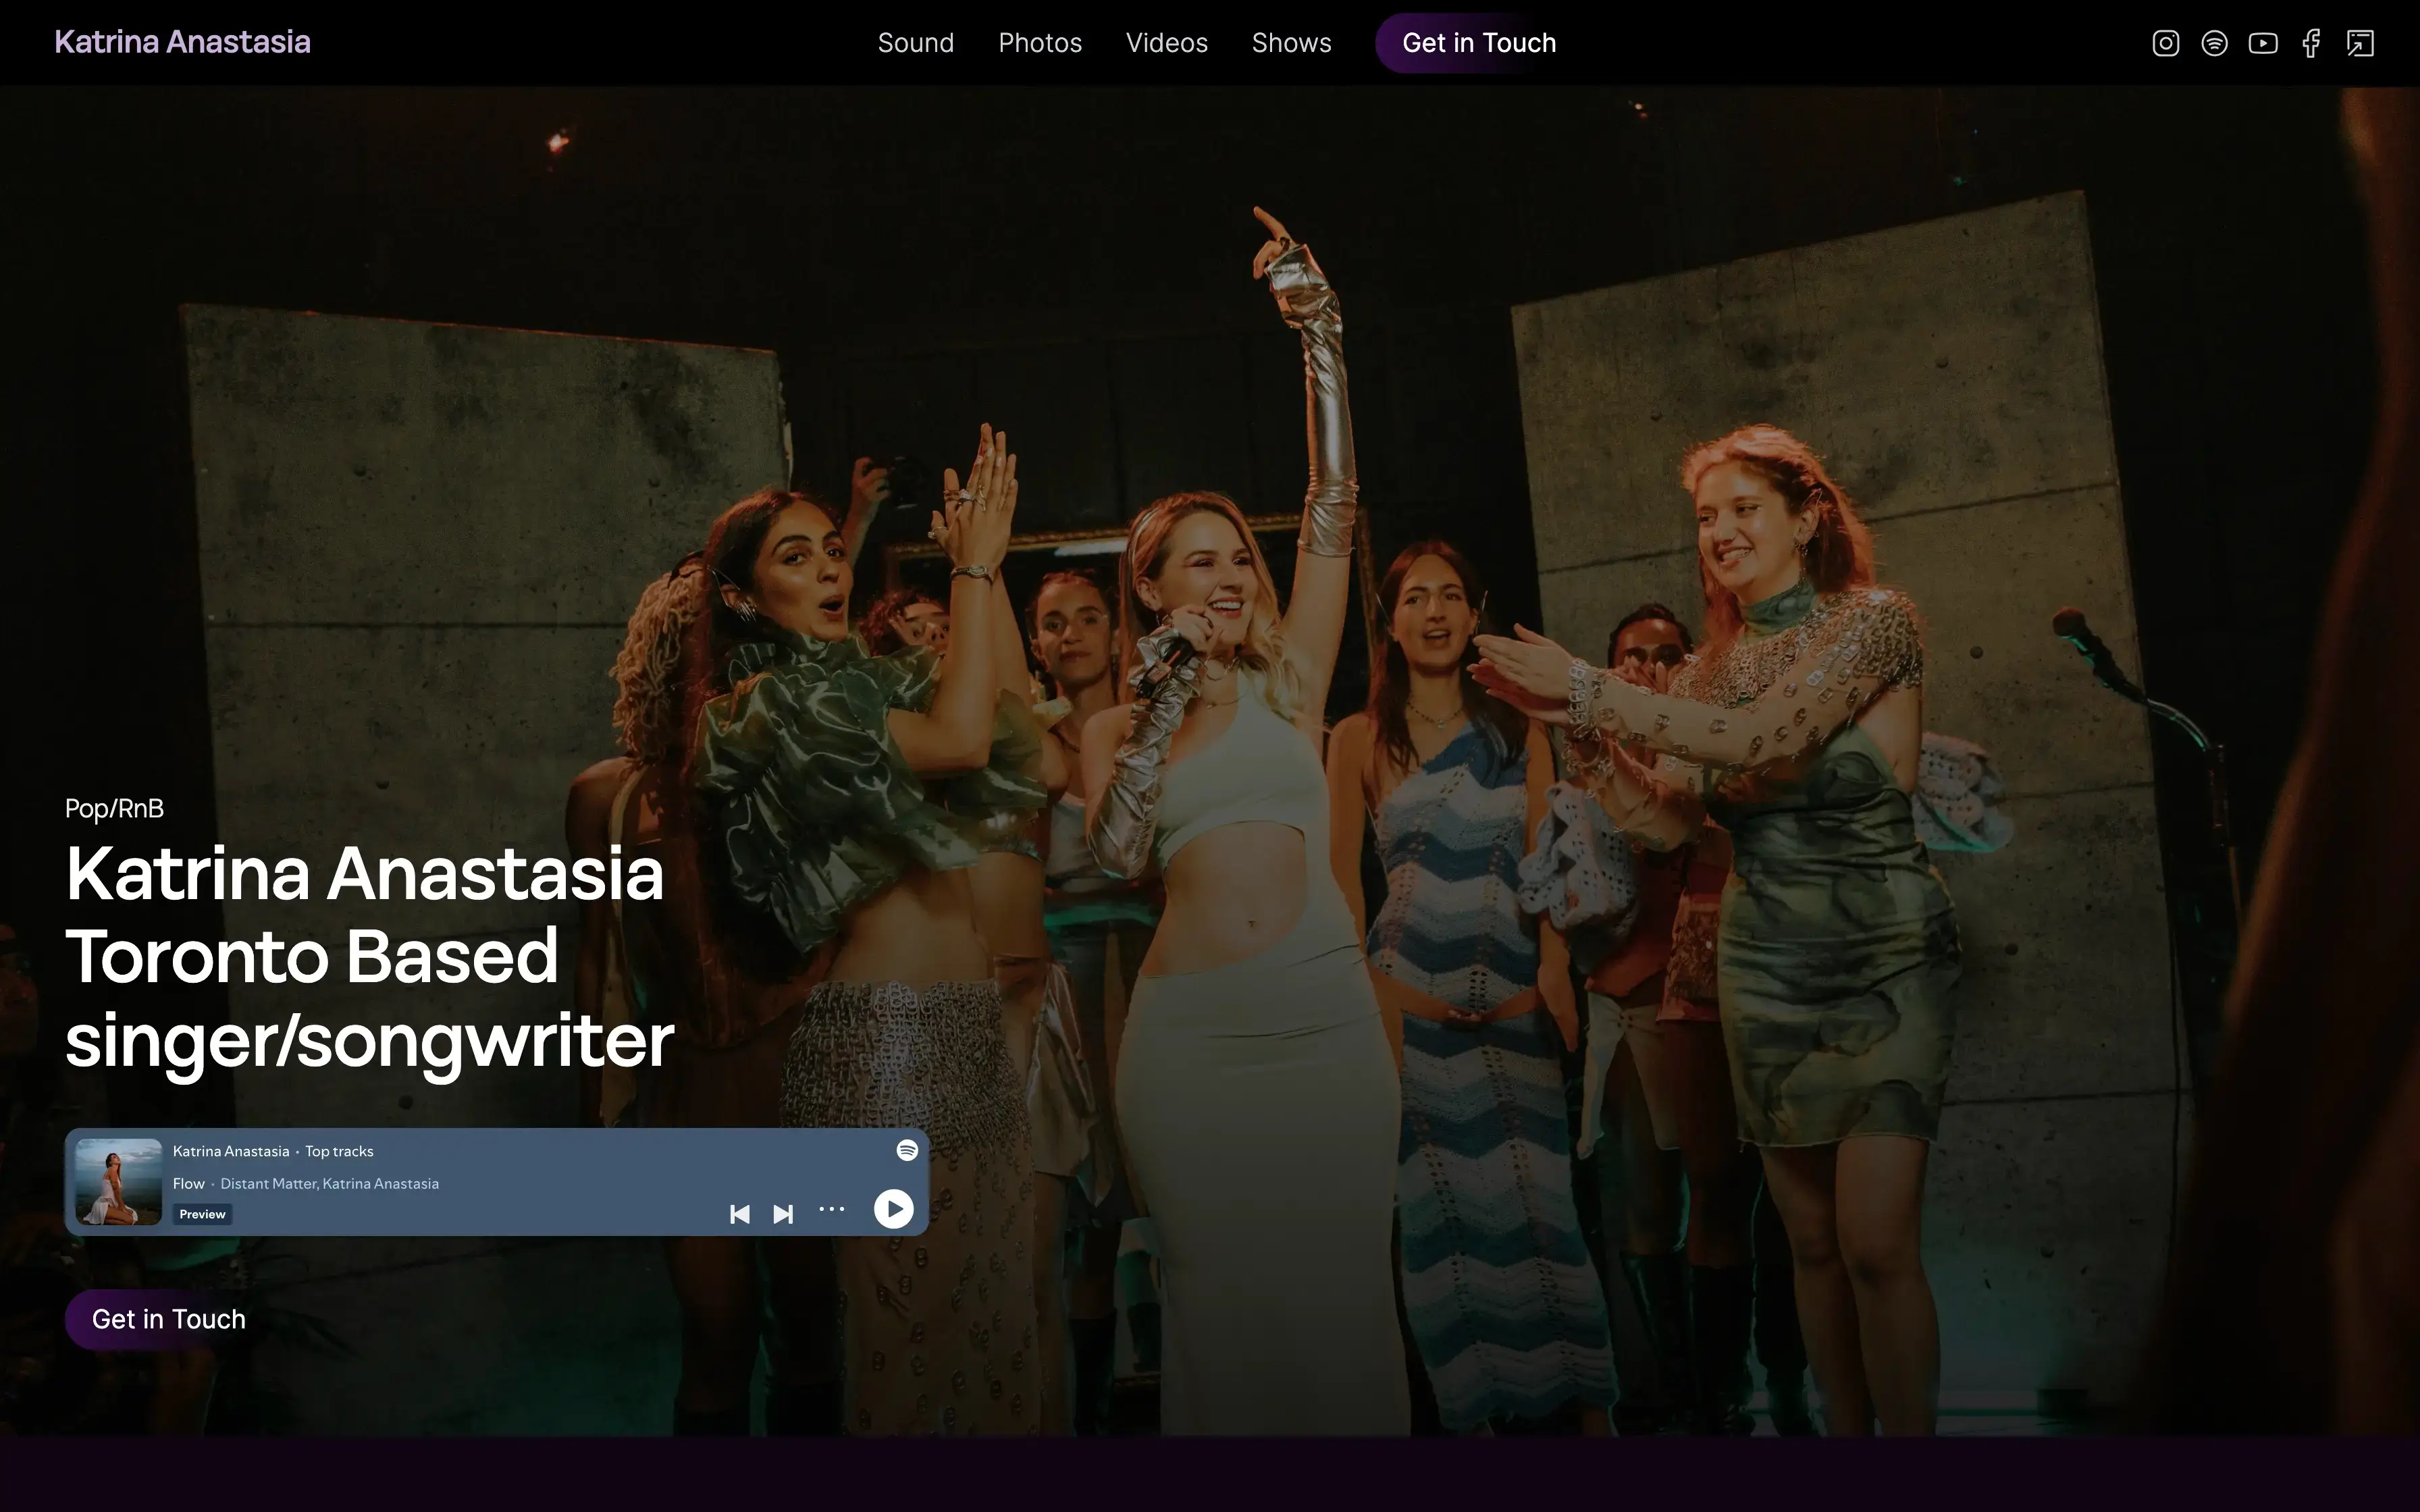The width and height of the screenshot is (2420, 1512).
Task: Navigate to the Videos section
Action: pyautogui.click(x=1166, y=43)
